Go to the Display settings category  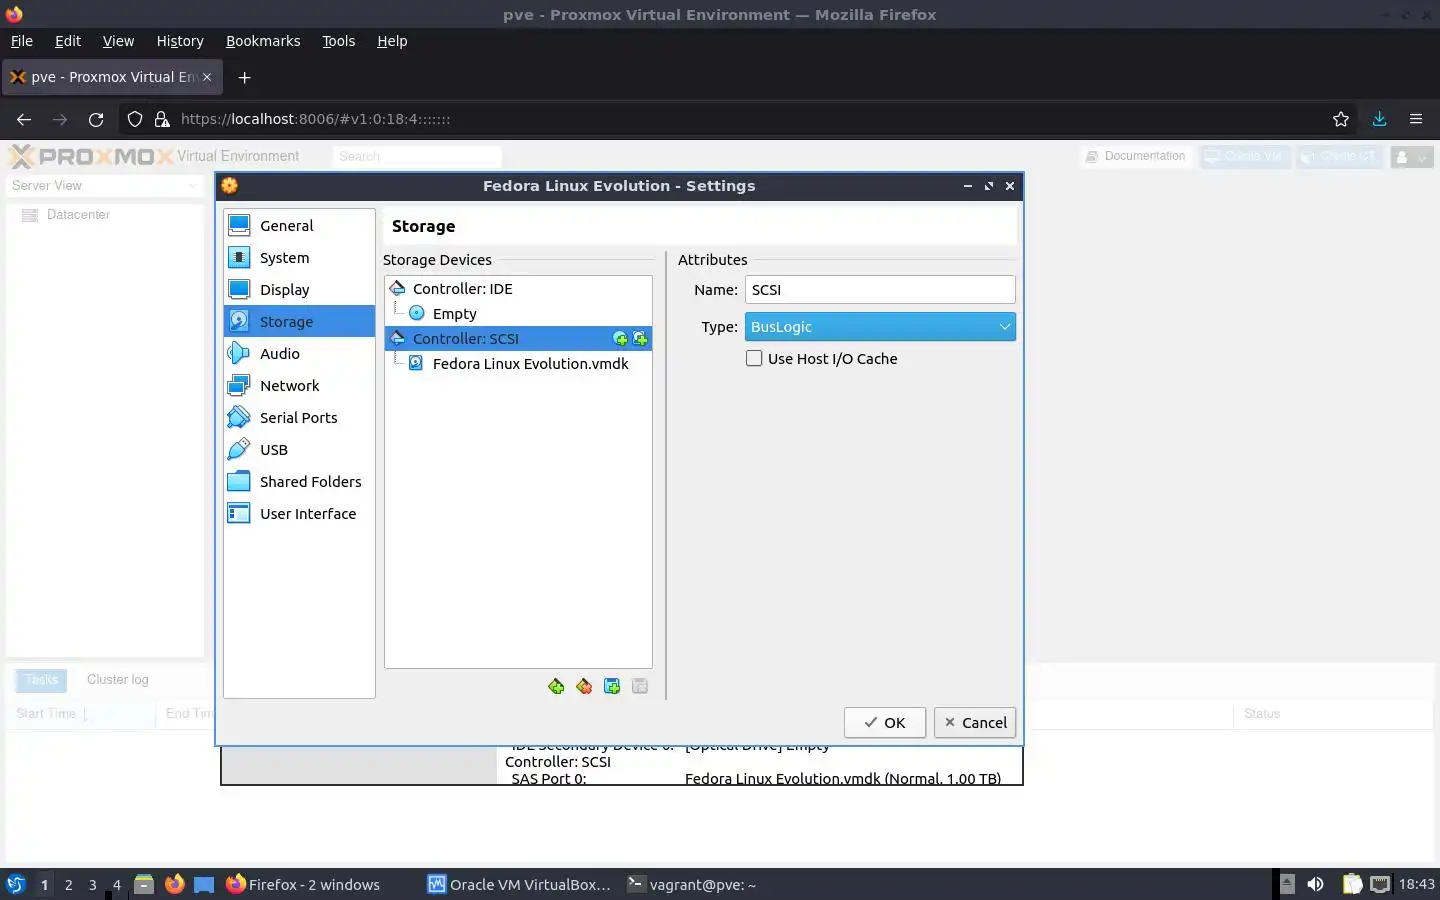click(299, 289)
